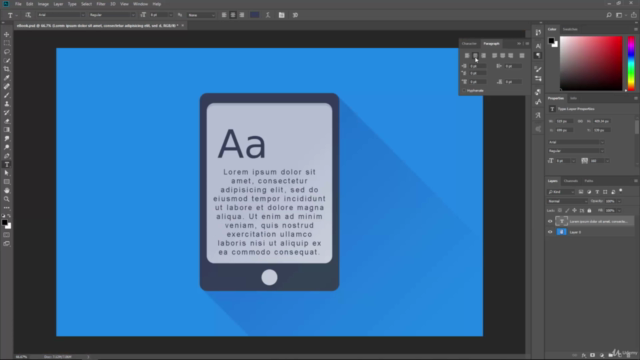This screenshot has height=360, width=640.
Task: Left align text in Paragraph panel
Action: coord(467,56)
